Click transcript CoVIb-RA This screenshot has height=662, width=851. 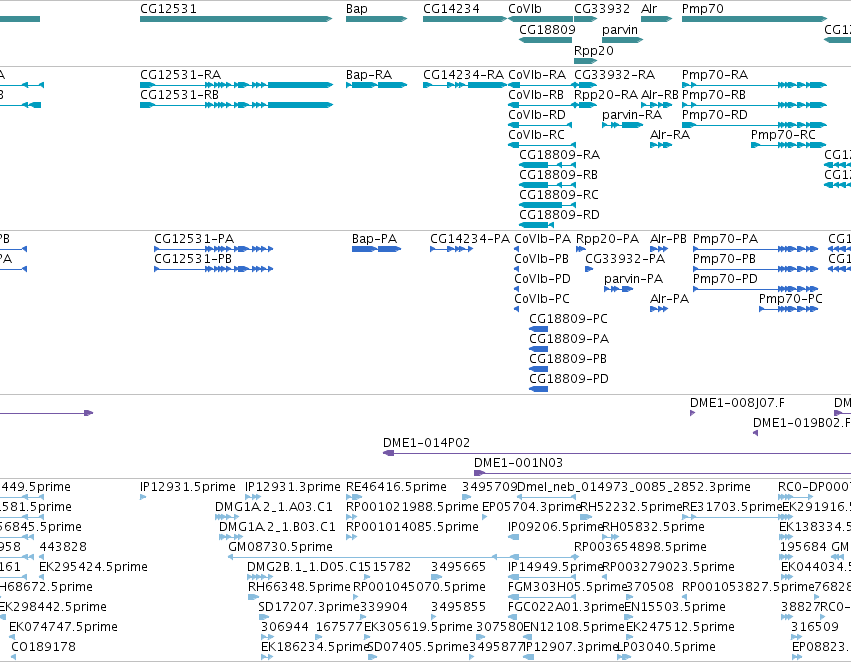537,74
